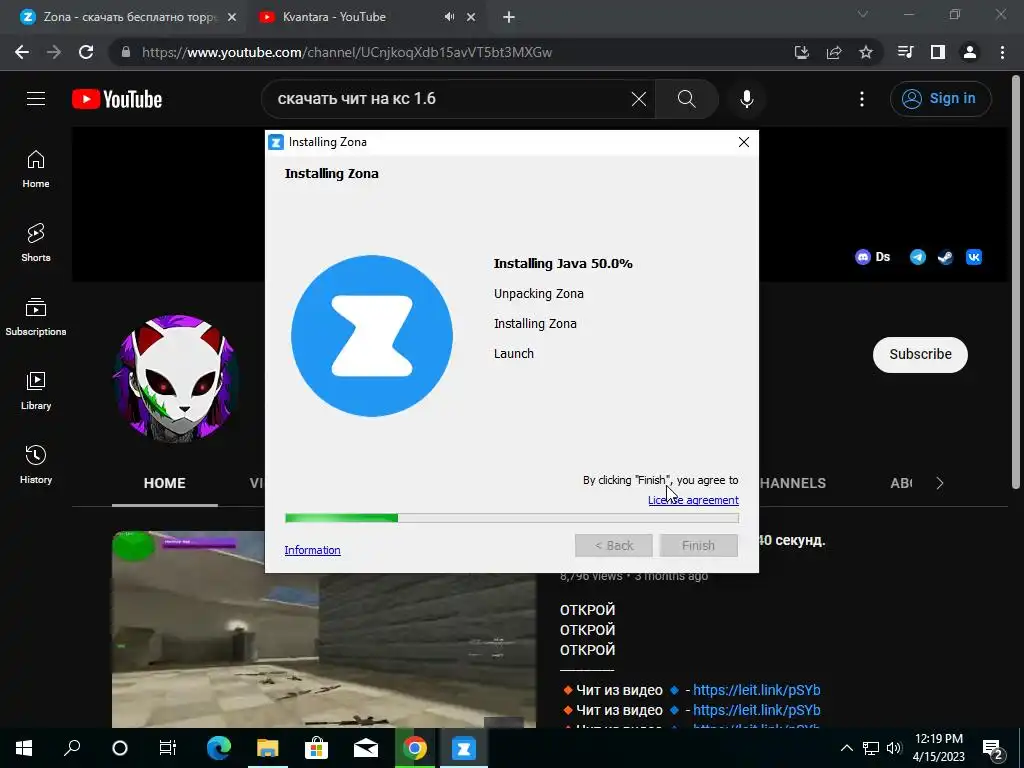Viewport: 1024px width, 768px height.
Task: Open Zona app from taskbar
Action: coord(464,748)
